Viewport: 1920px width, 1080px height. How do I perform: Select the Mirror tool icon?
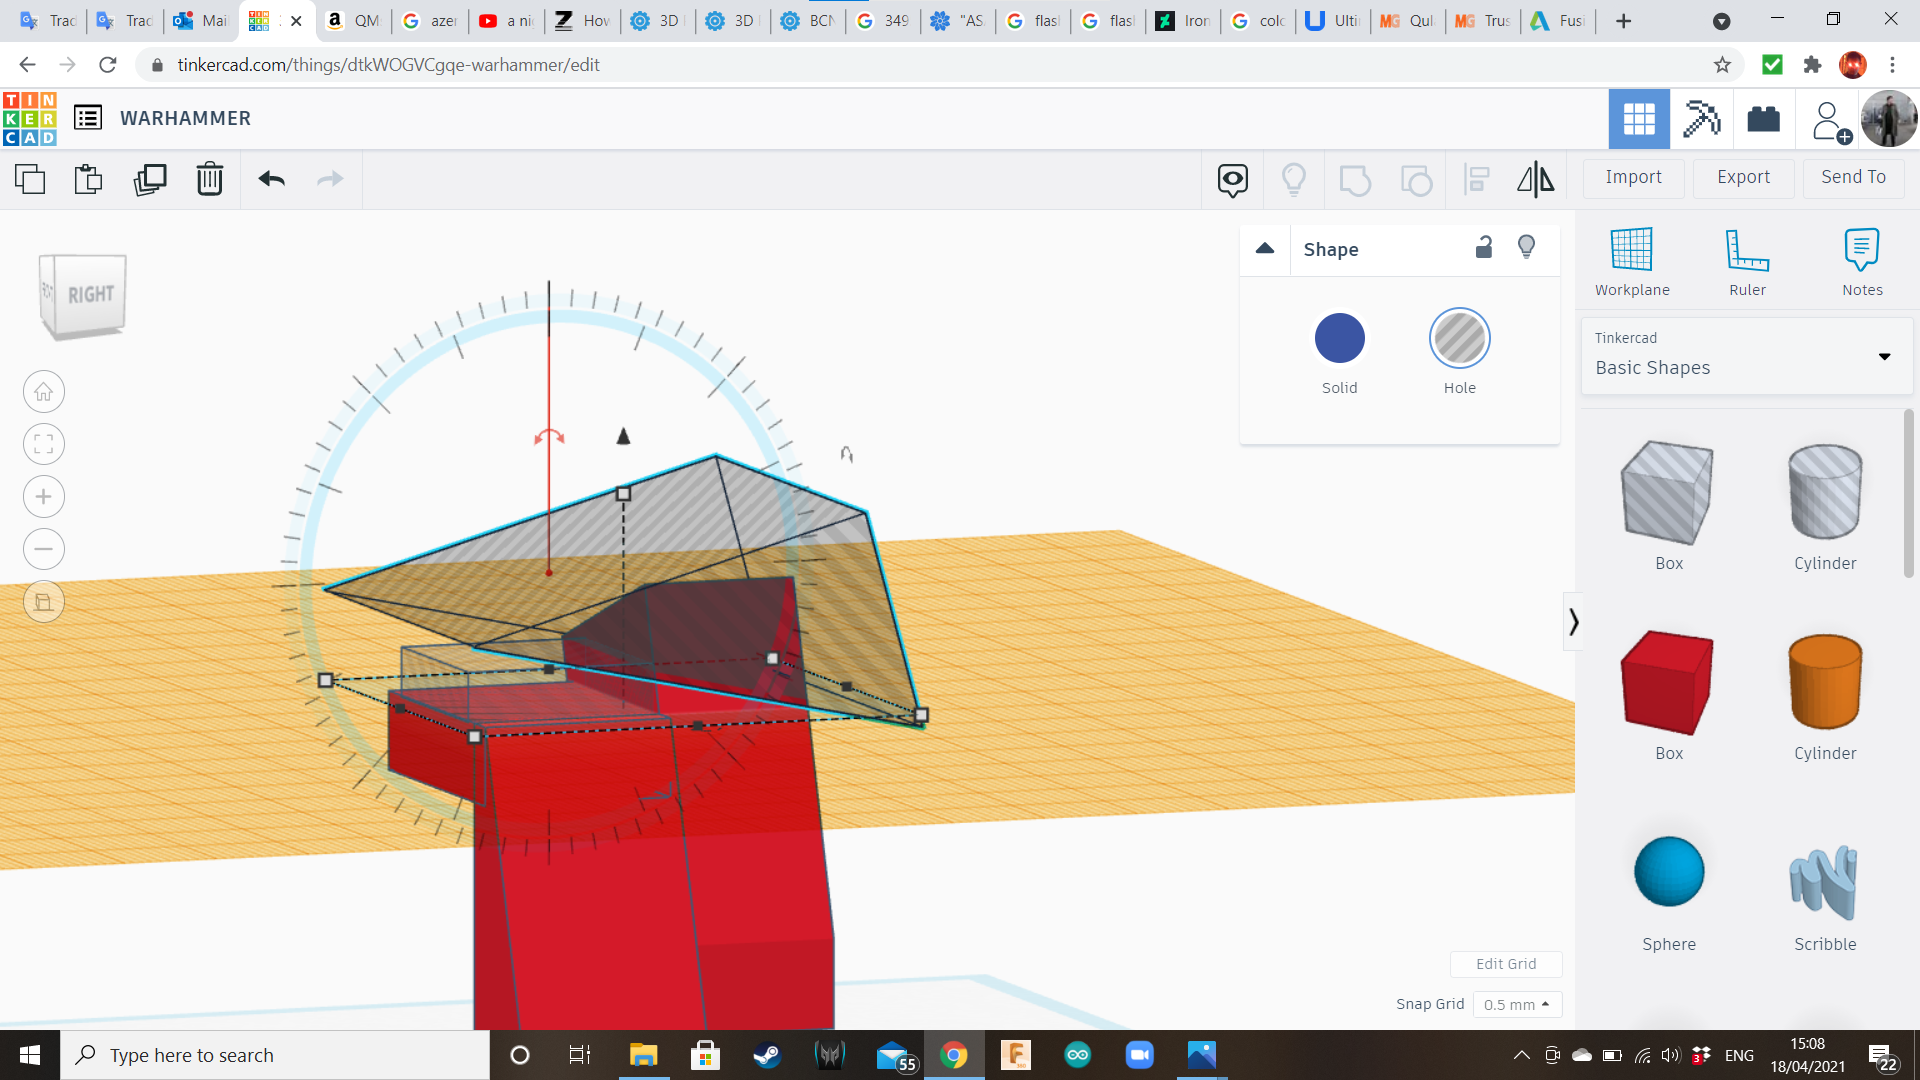tap(1535, 179)
